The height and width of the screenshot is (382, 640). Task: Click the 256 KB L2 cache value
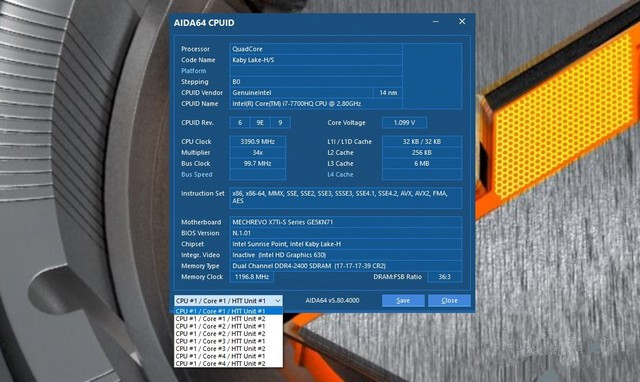422,153
